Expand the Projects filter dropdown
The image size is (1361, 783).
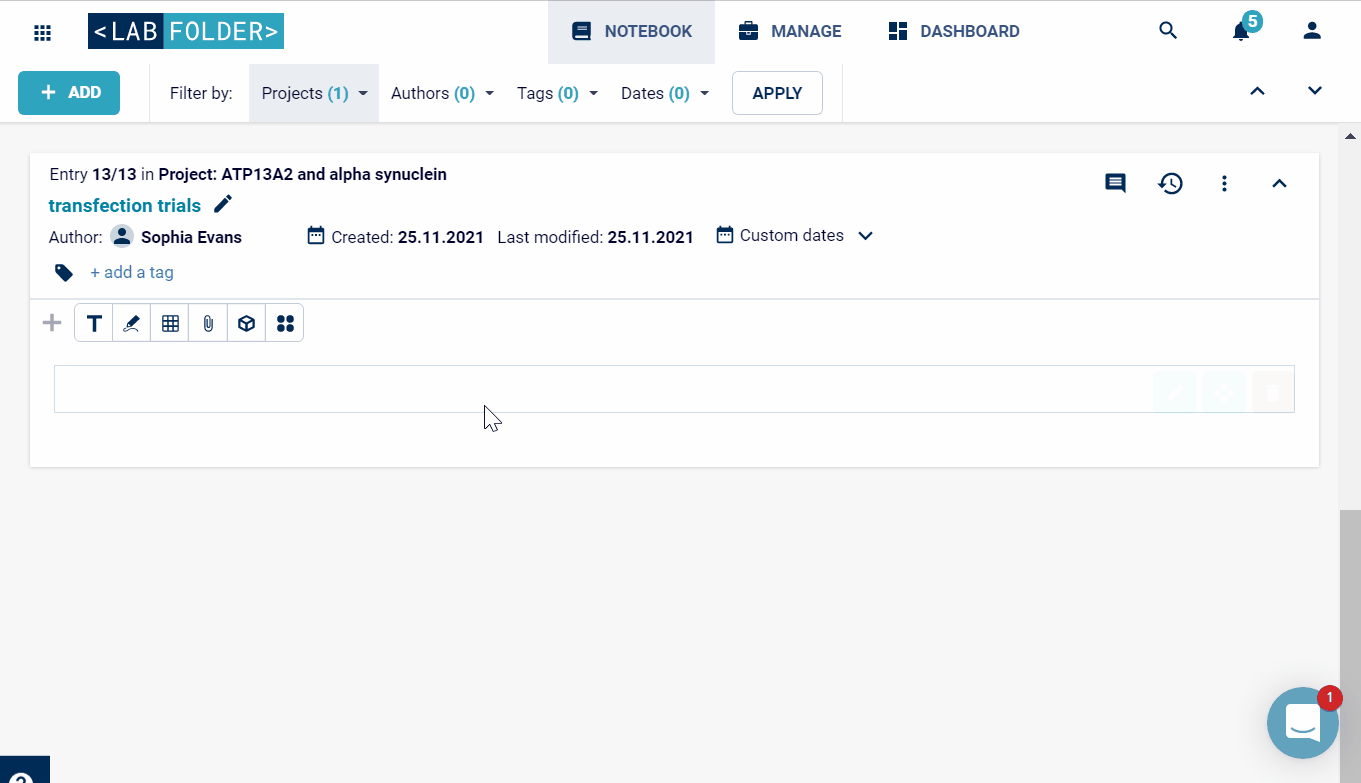tap(314, 93)
